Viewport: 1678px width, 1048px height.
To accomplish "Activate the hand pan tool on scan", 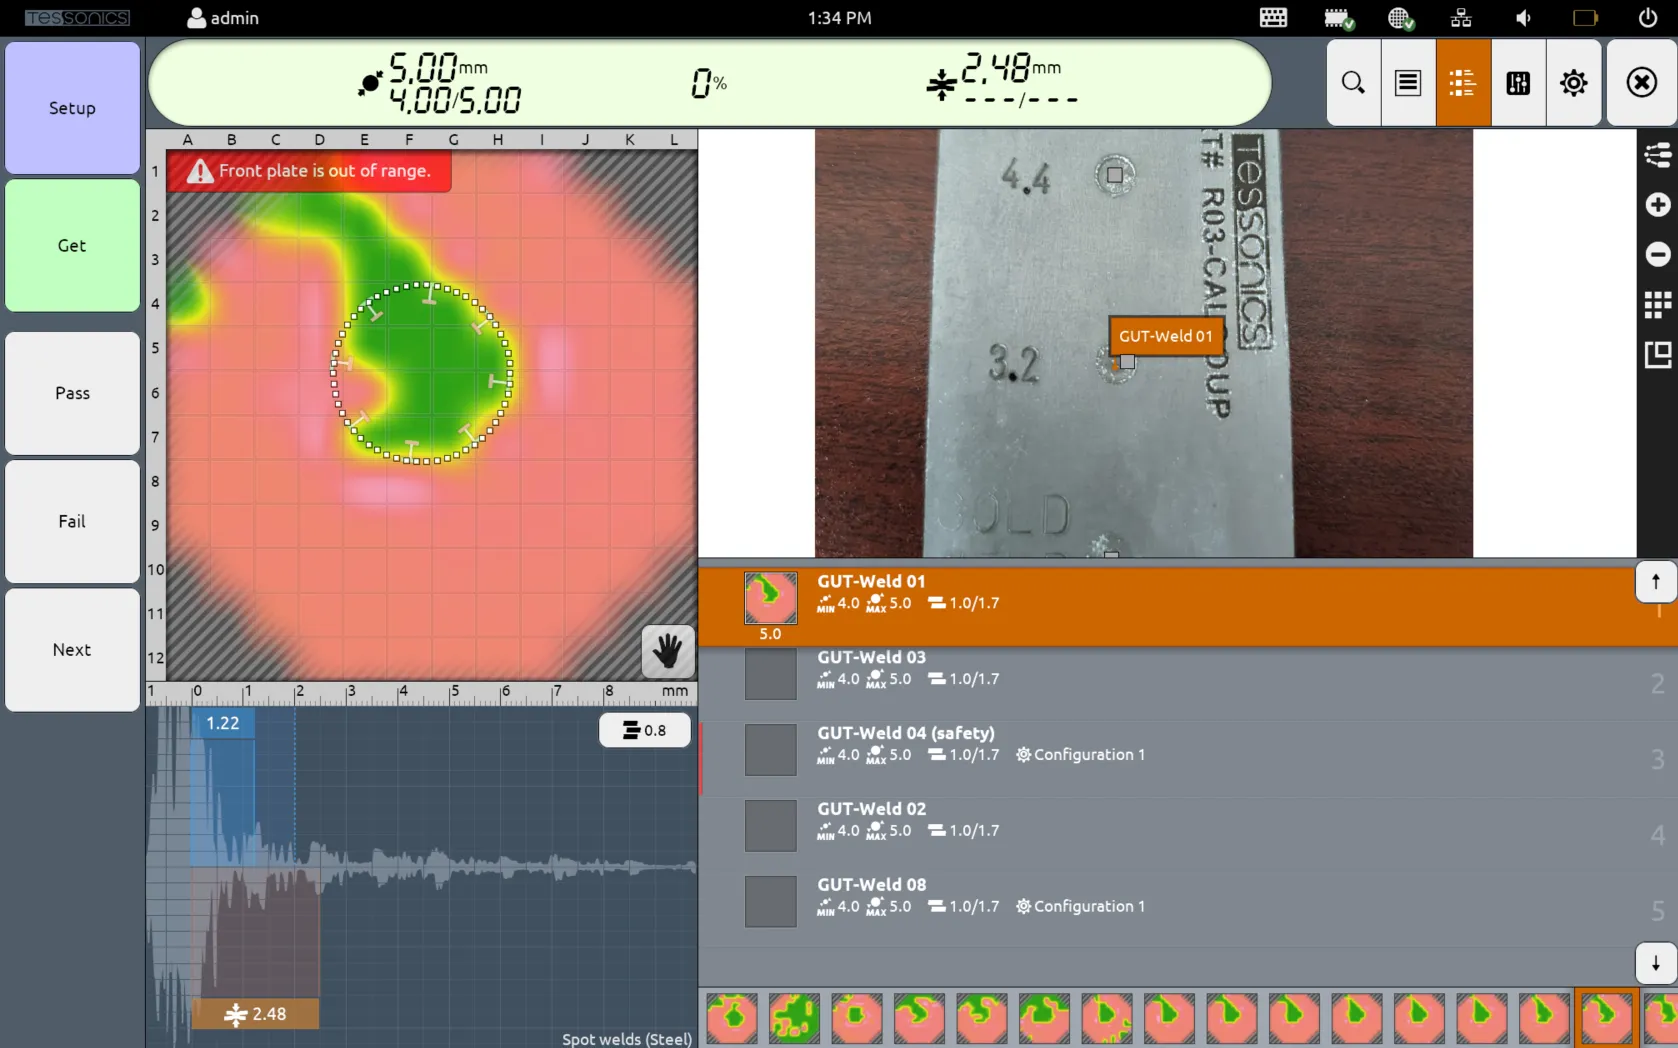I will click(667, 652).
